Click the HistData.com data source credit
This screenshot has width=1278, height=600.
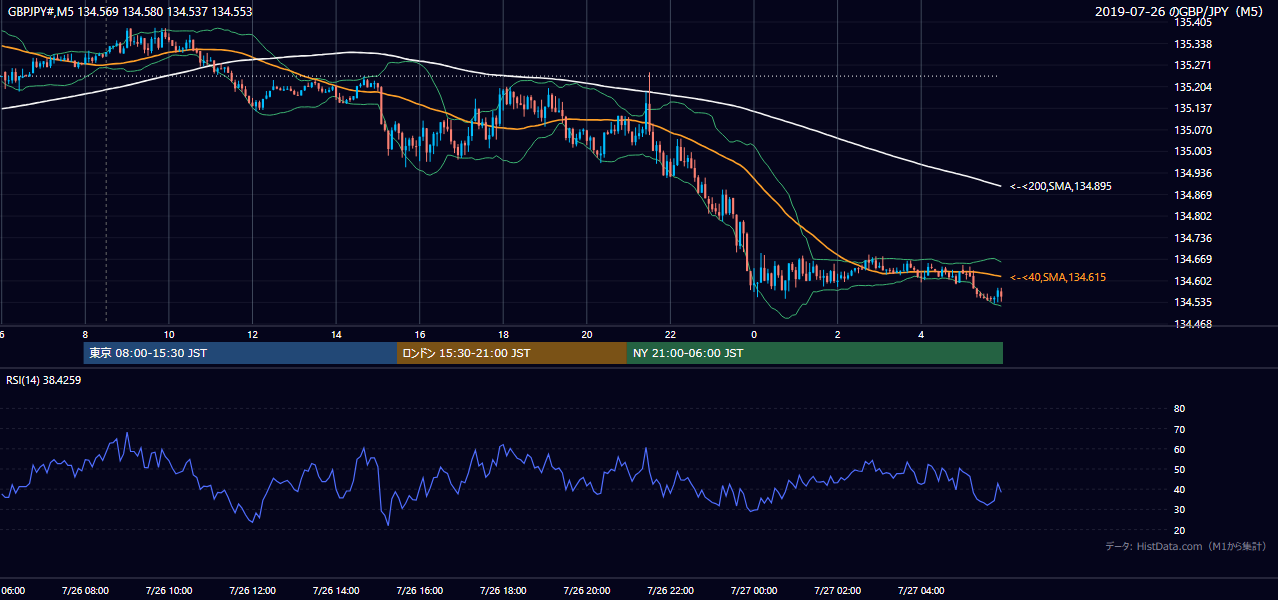(x=1186, y=546)
